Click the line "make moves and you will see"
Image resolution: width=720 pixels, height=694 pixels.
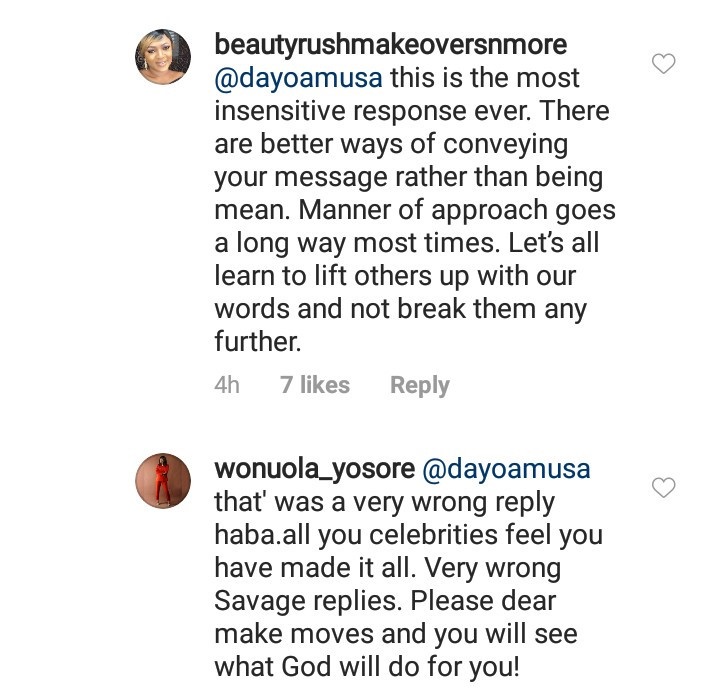(395, 636)
